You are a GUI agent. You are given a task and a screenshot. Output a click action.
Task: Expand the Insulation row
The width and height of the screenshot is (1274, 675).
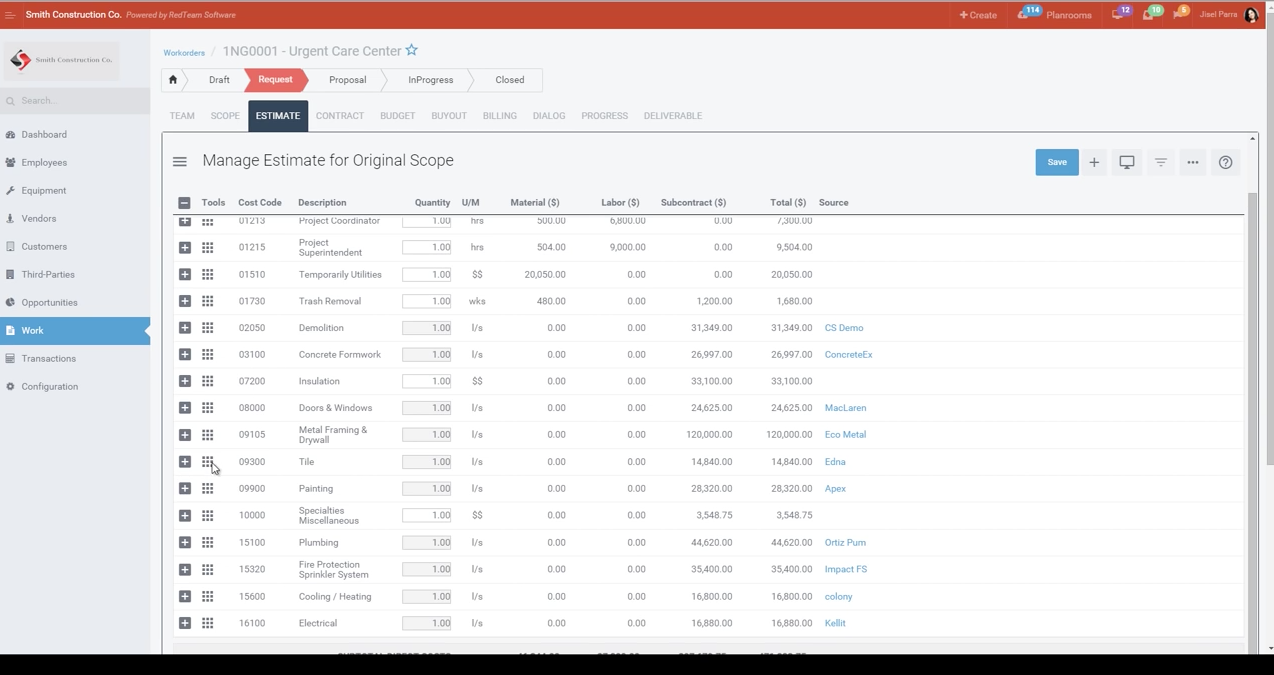click(x=184, y=381)
